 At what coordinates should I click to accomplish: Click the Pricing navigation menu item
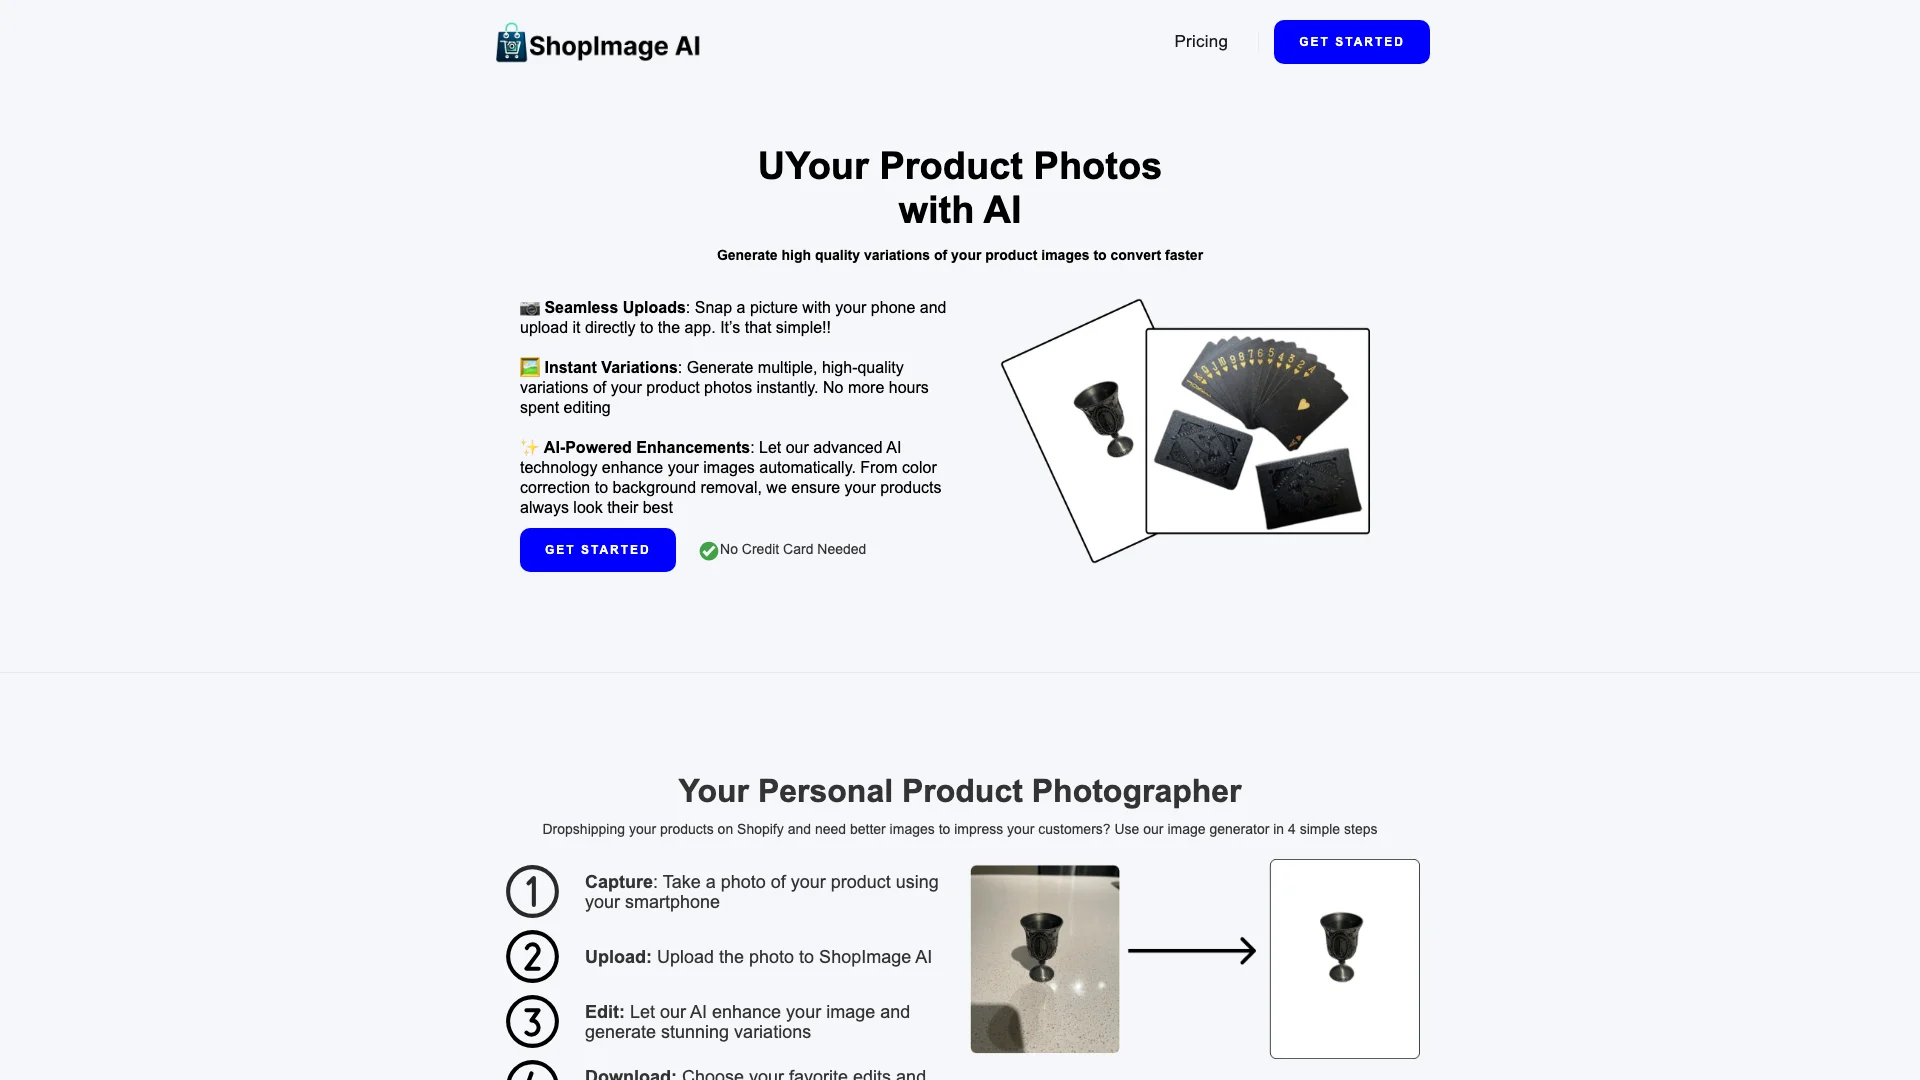1200,41
